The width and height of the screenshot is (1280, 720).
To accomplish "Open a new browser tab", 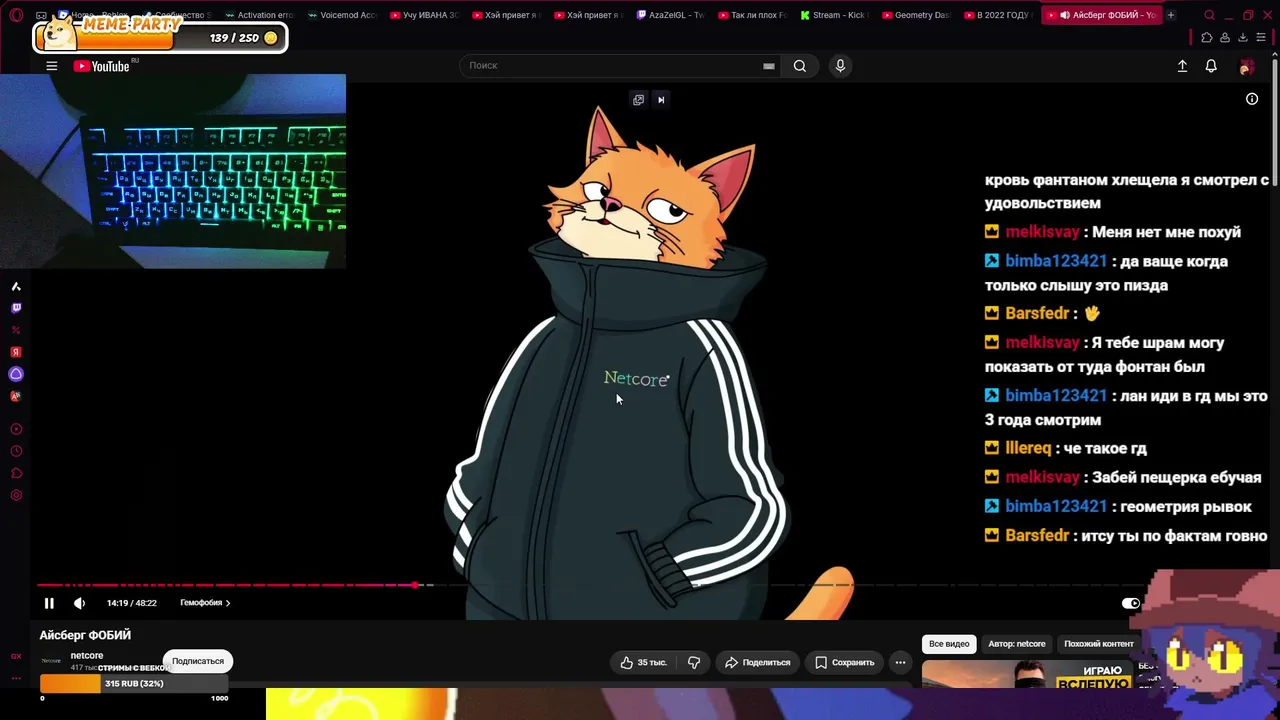I will pos(1171,15).
